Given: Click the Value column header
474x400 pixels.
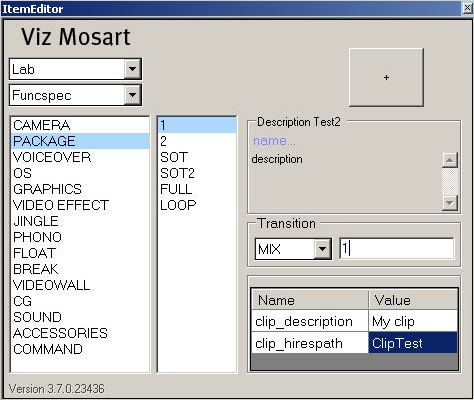Looking at the screenshot, I should click(x=413, y=300).
